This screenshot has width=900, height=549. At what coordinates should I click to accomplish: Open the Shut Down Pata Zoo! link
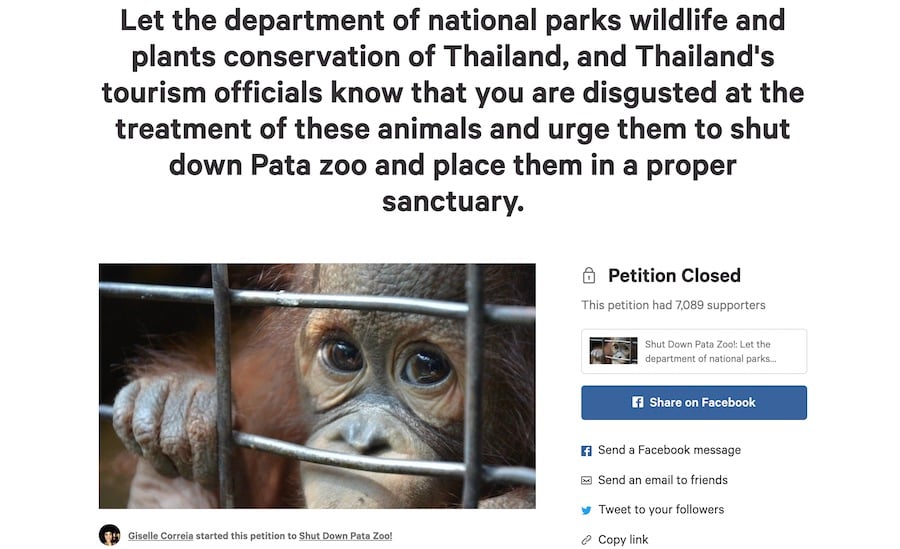(x=345, y=536)
